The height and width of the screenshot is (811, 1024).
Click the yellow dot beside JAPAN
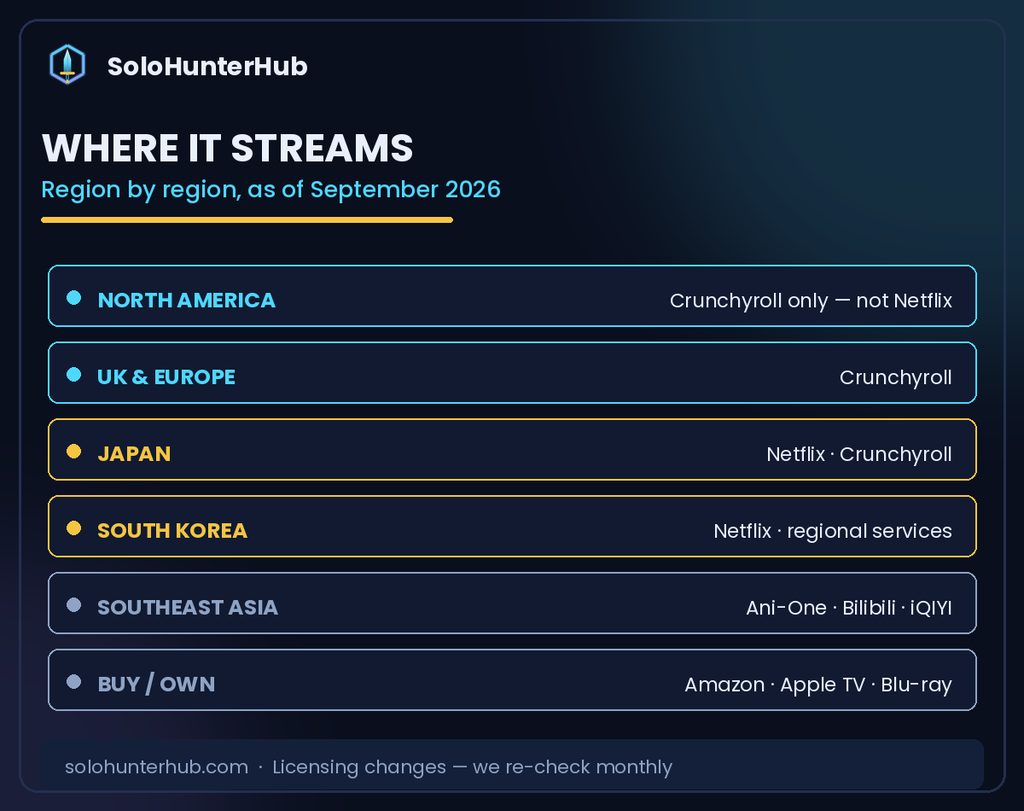coord(74,452)
